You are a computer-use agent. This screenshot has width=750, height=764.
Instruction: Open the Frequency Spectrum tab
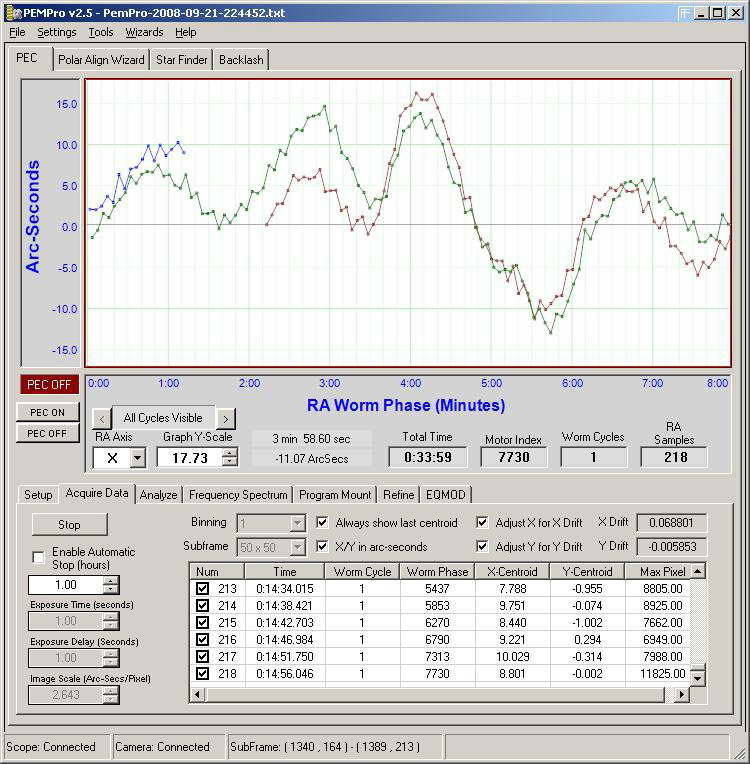tap(238, 495)
